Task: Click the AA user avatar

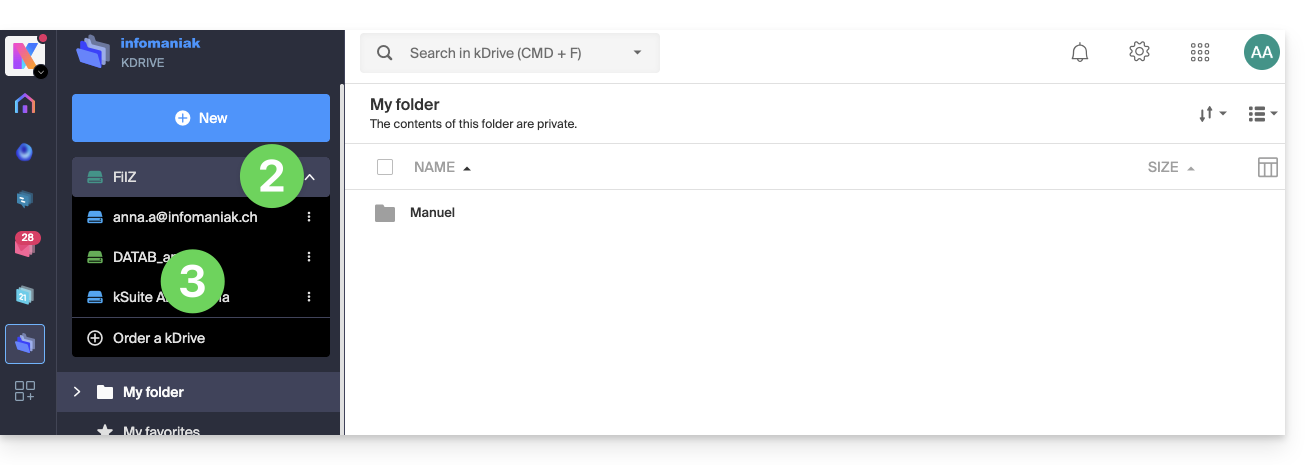Action: pyautogui.click(x=1261, y=53)
